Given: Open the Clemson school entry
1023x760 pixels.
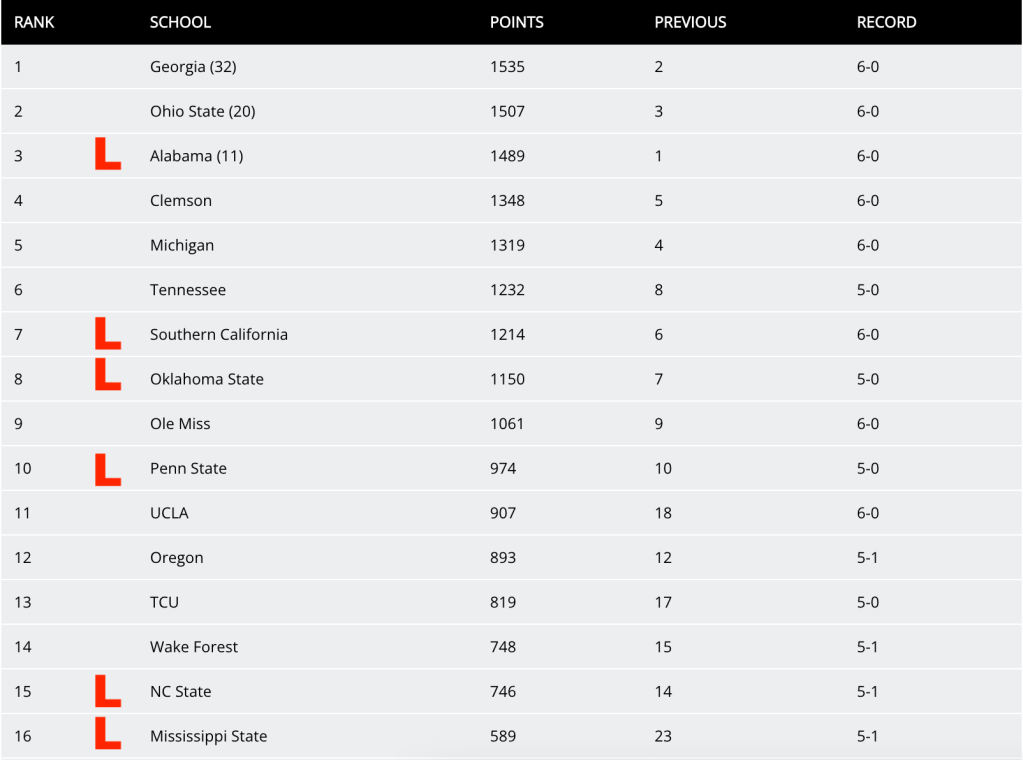Looking at the screenshot, I should [x=181, y=200].
